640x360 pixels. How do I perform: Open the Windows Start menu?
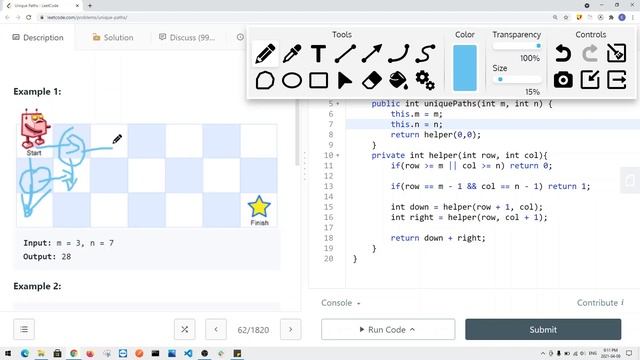8,353
